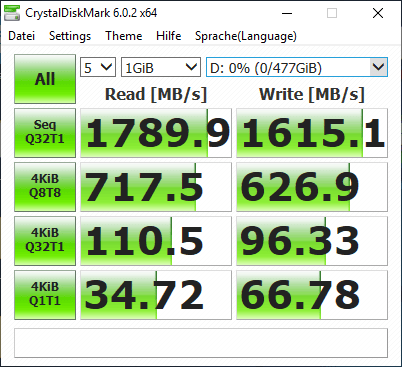The height and width of the screenshot is (367, 402).
Task: Select the Seq read result 1789.9
Action: [x=156, y=133]
